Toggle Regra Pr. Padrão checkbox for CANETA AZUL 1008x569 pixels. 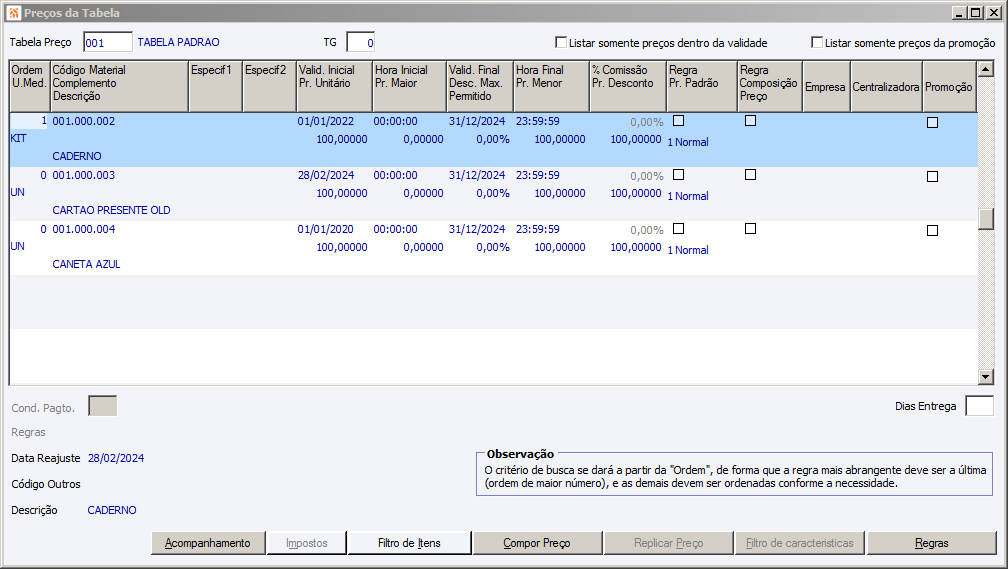[x=678, y=229]
